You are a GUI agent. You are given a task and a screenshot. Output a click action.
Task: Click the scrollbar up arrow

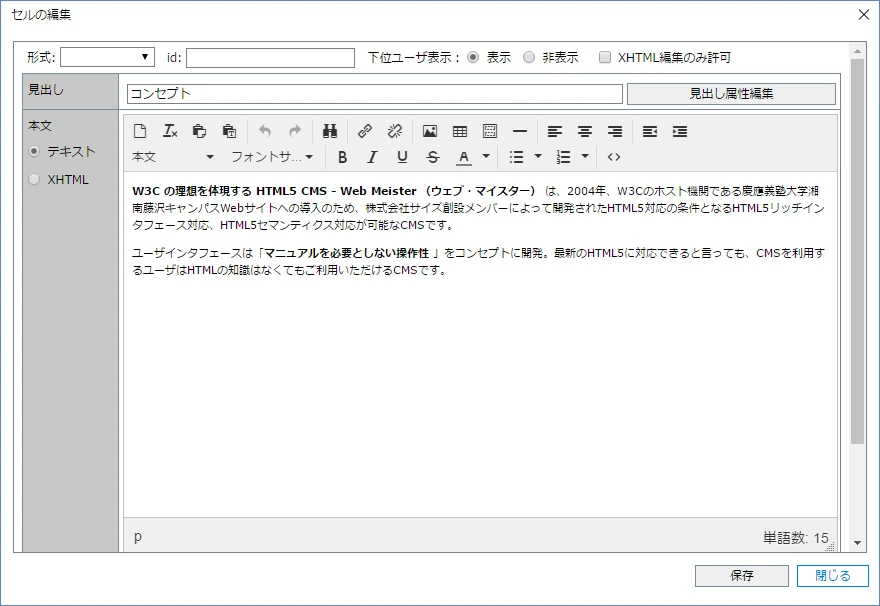[x=857, y=51]
